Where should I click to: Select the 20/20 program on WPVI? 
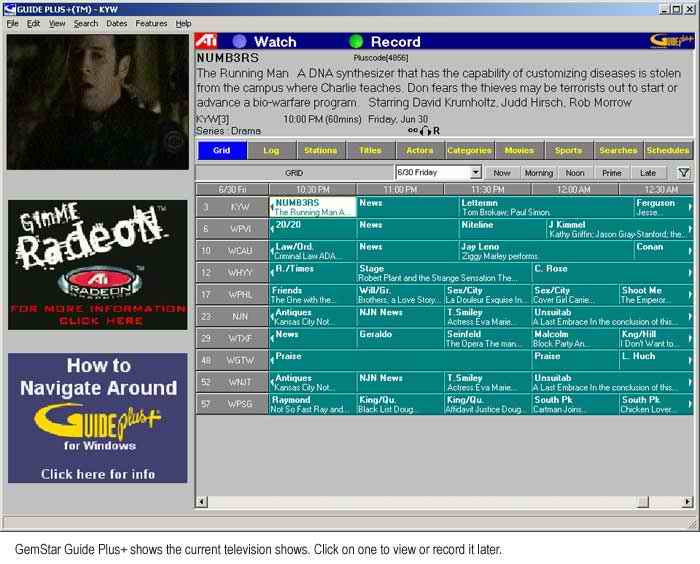pos(312,229)
